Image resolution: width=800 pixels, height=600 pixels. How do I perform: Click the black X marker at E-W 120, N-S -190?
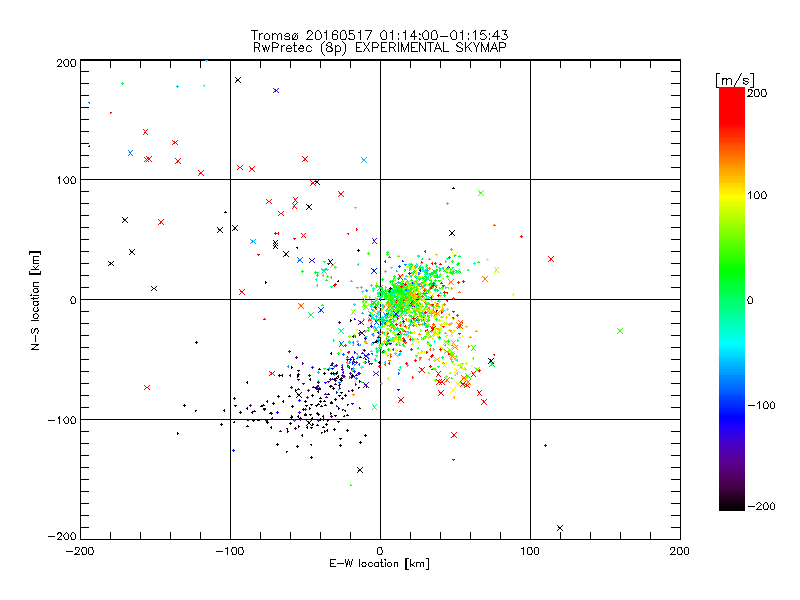pyautogui.click(x=560, y=528)
